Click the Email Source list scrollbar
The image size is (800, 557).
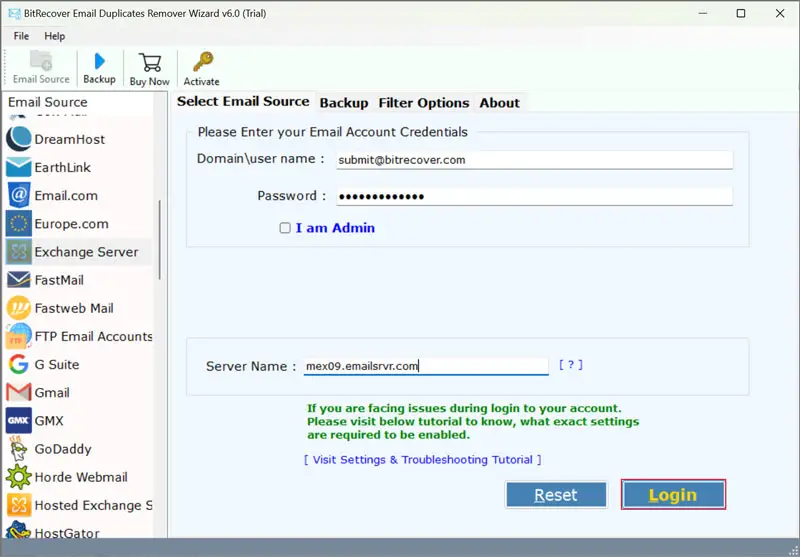pos(160,240)
